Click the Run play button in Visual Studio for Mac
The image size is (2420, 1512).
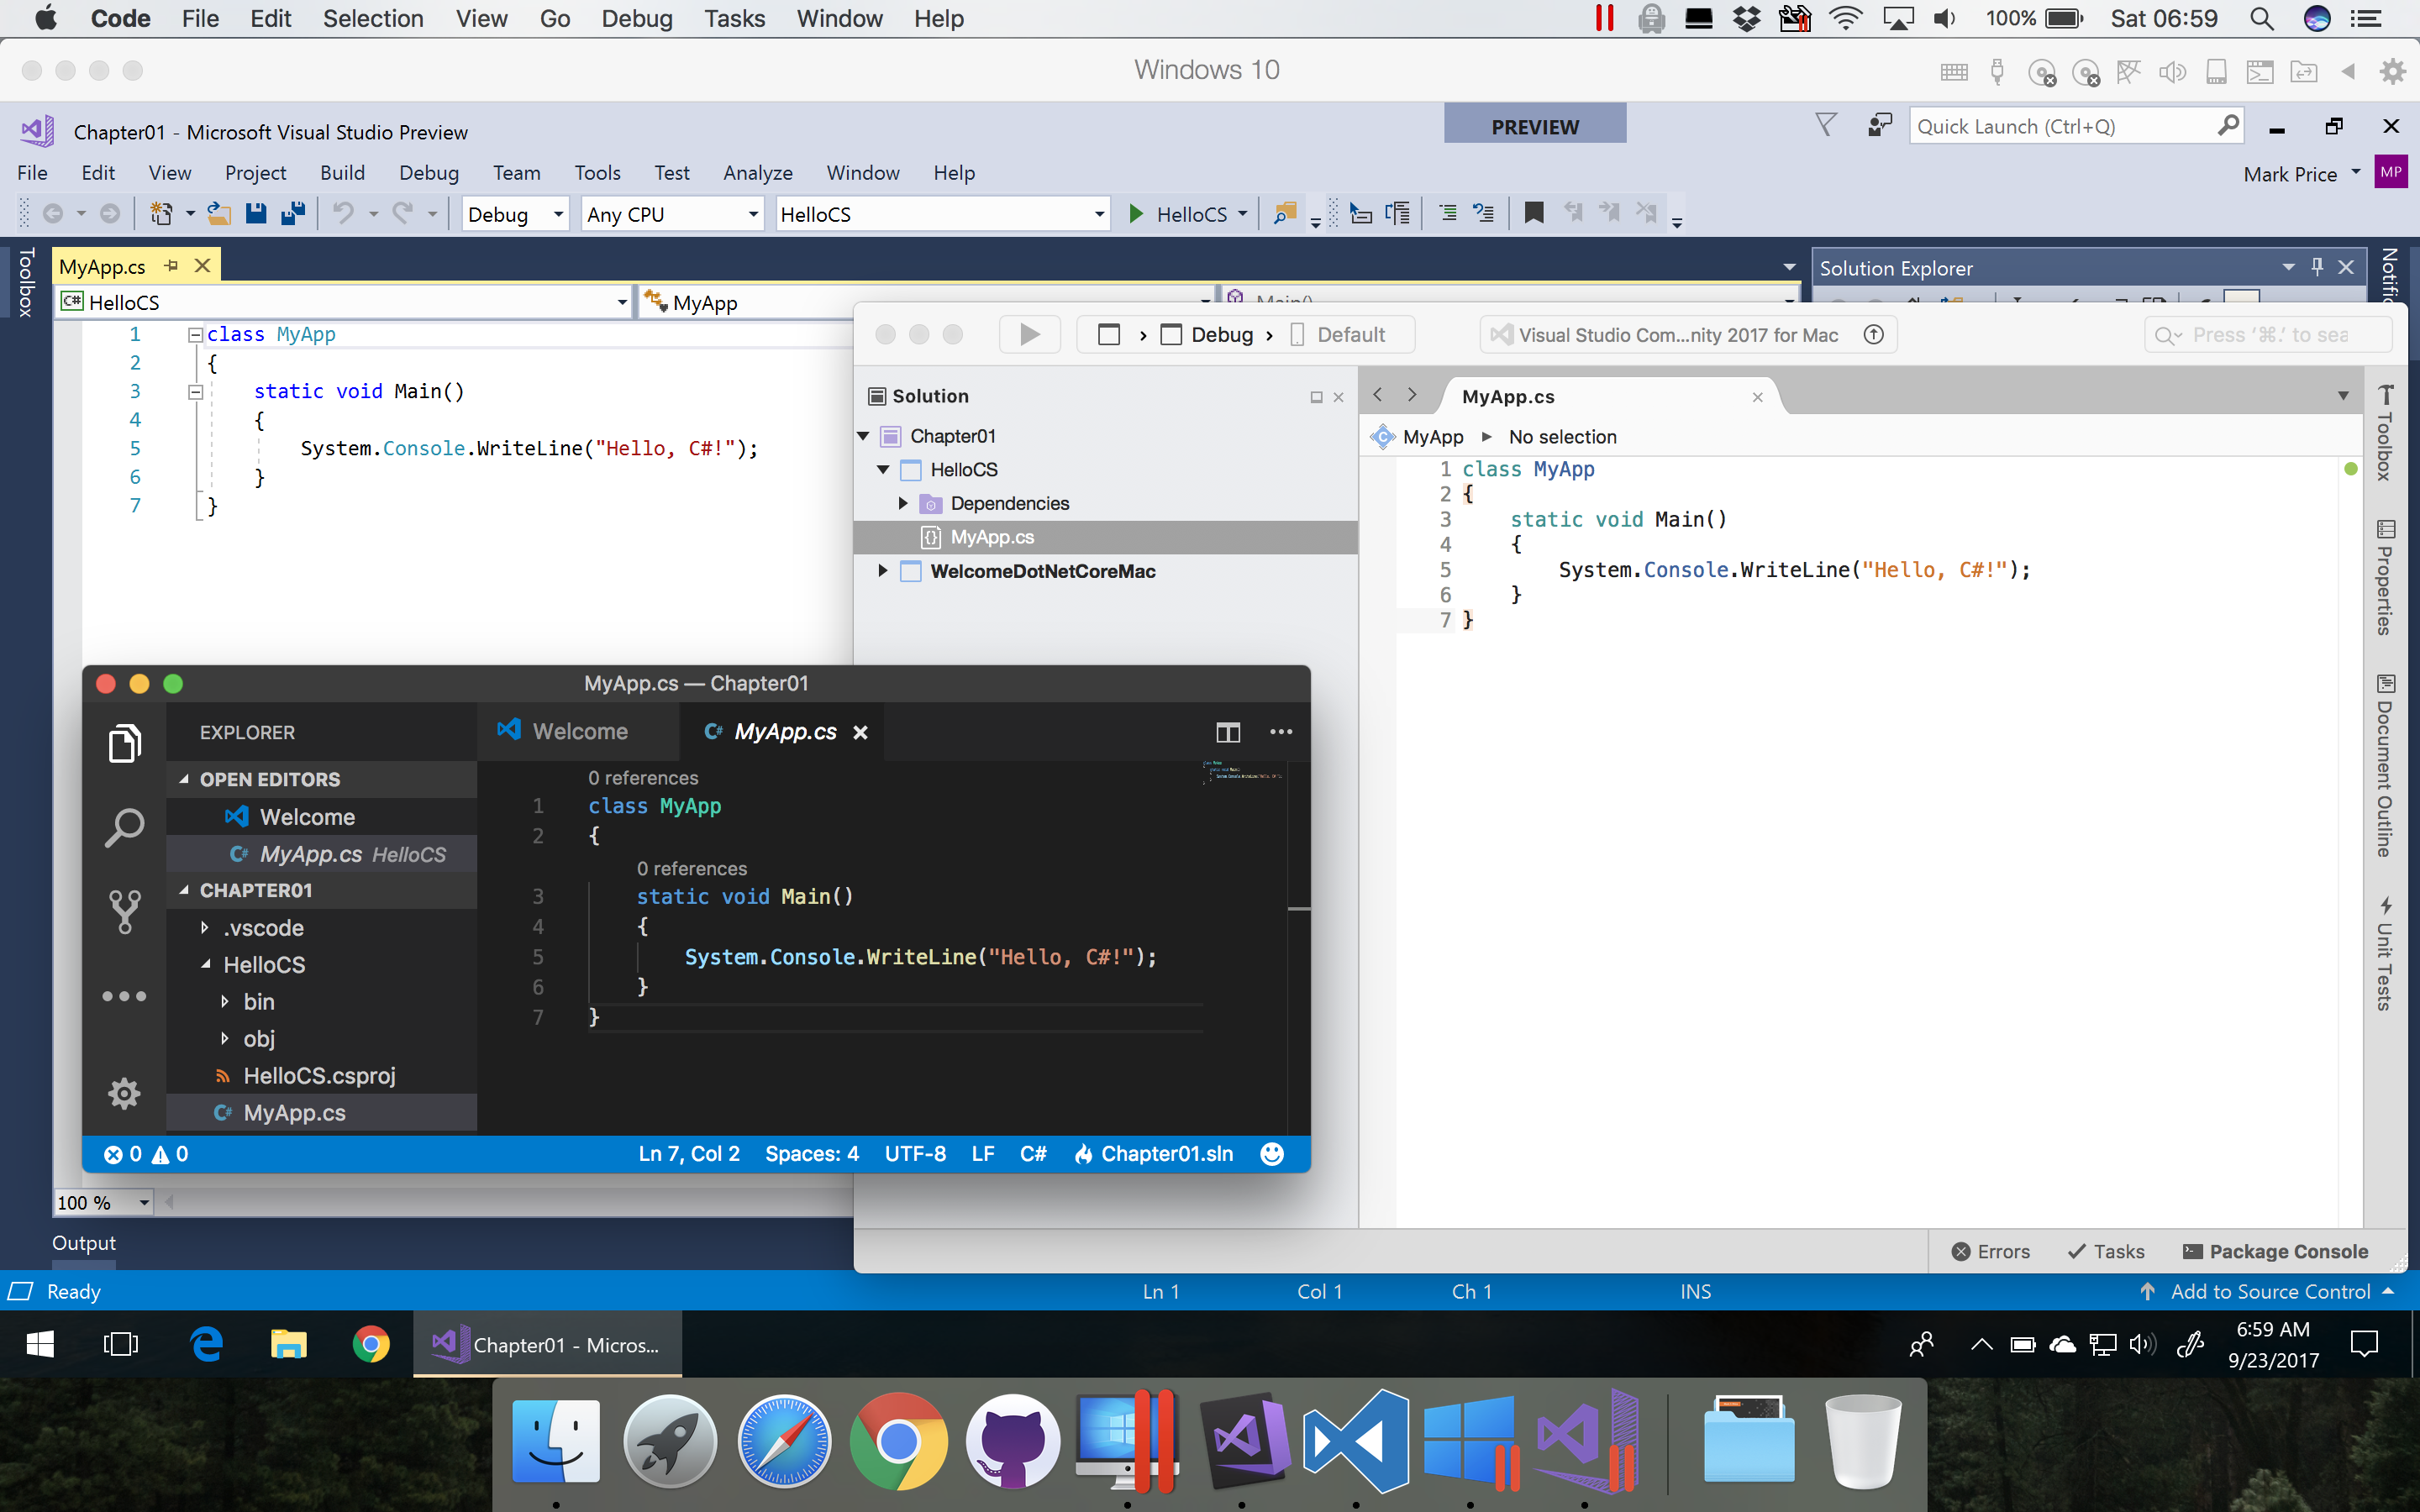coord(1029,334)
